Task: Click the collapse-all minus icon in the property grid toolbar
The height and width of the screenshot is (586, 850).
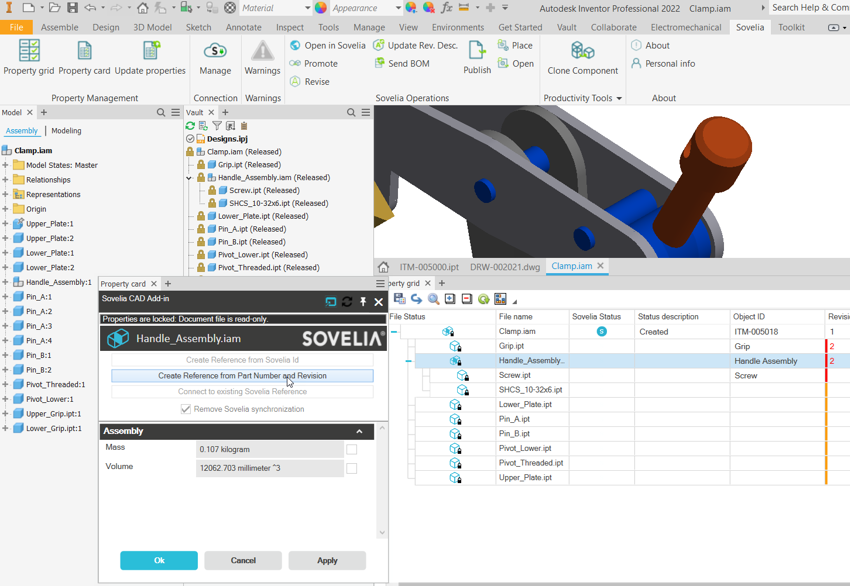Action: (x=467, y=299)
